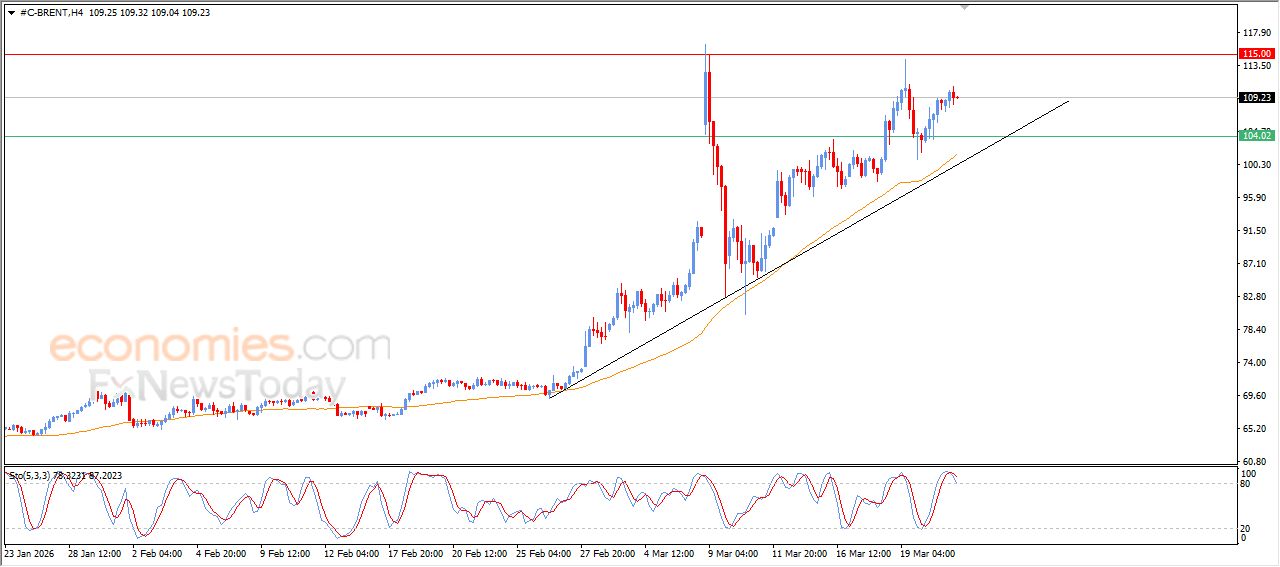Click the stochastic 20 level label
Image resolution: width=1280 pixels, height=567 pixels.
1246,528
